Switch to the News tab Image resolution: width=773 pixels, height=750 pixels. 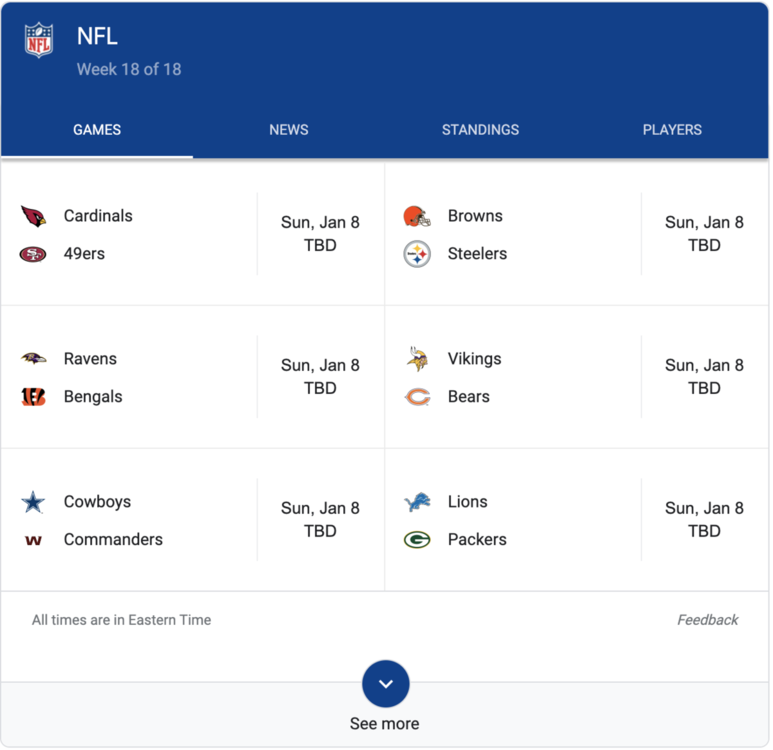tap(289, 130)
